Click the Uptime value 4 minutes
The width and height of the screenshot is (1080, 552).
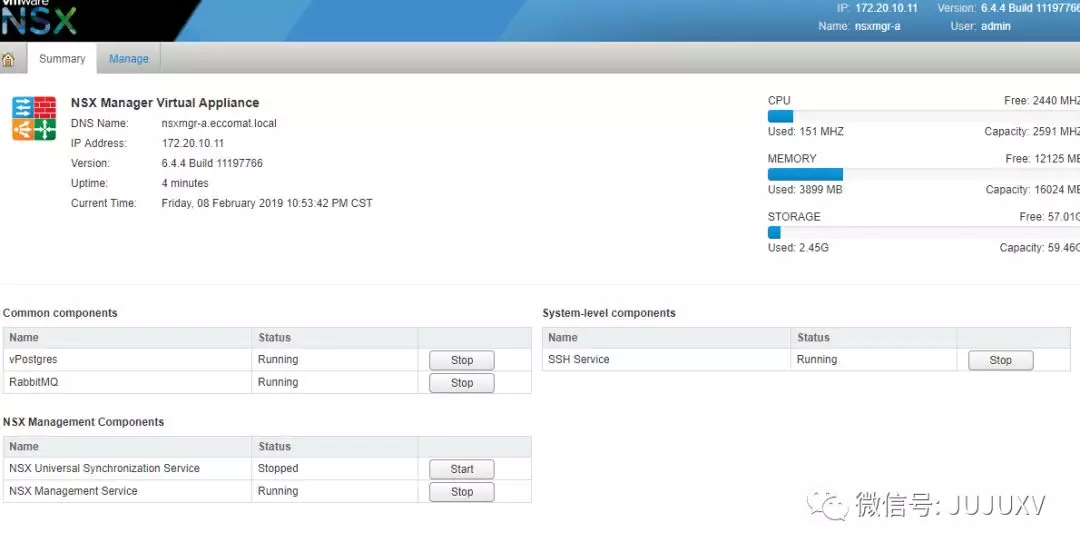185,183
